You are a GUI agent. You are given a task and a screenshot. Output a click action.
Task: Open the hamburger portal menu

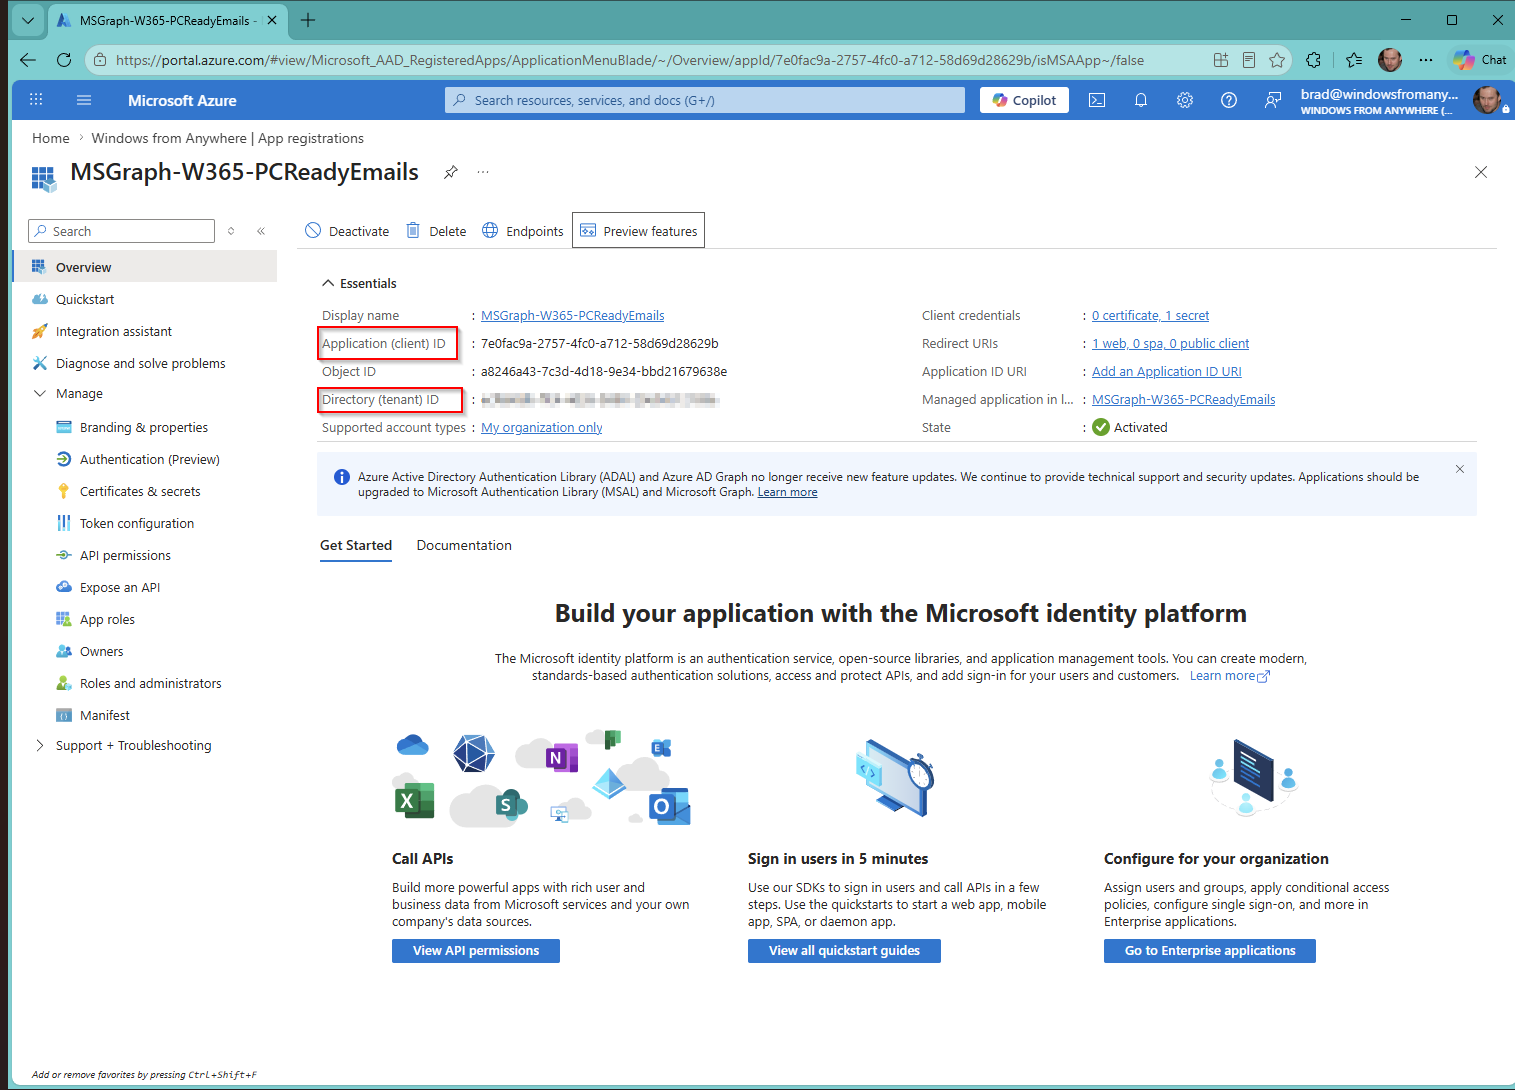tap(84, 100)
